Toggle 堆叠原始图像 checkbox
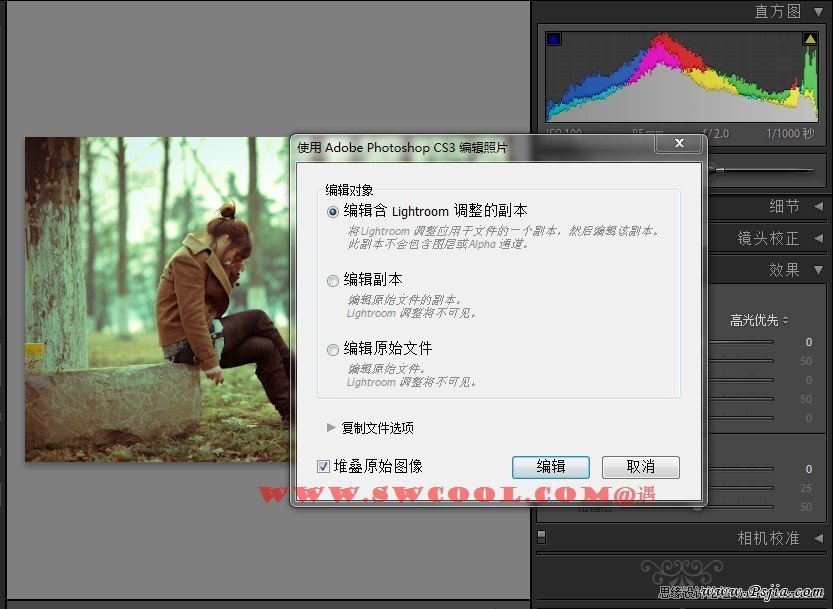The width and height of the screenshot is (833, 609). coord(323,467)
